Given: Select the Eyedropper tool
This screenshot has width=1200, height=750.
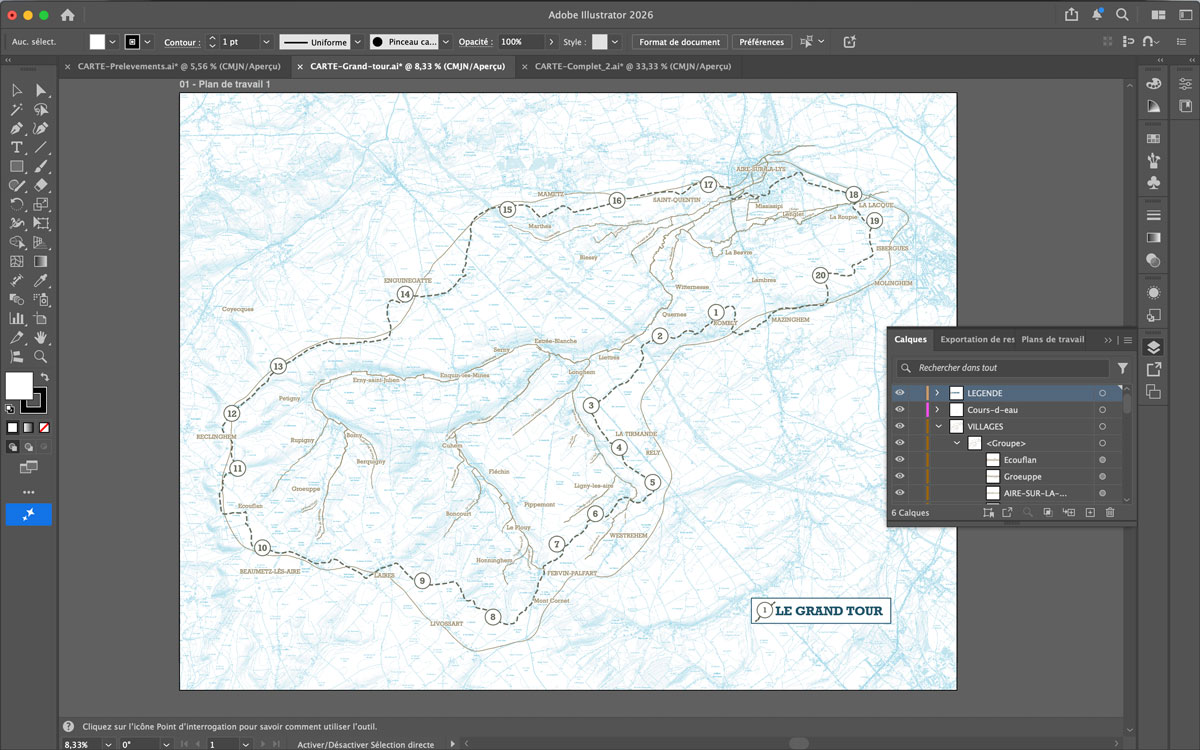Looking at the screenshot, I should pos(41,280).
